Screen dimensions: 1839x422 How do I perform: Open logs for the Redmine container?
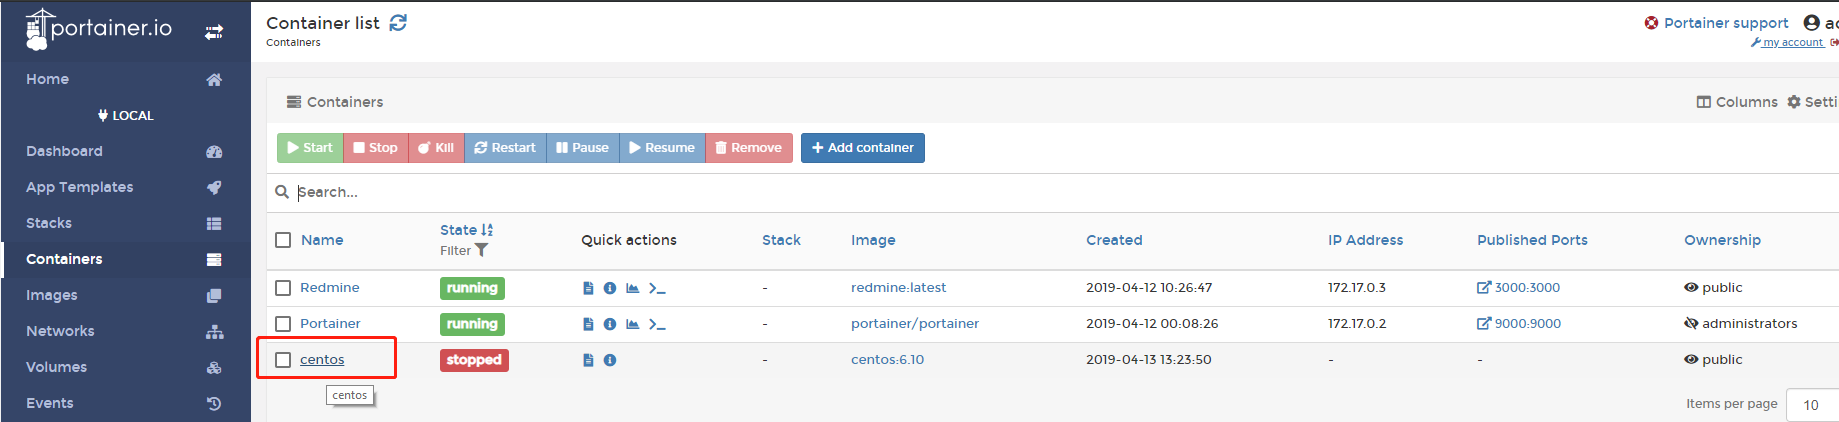588,288
